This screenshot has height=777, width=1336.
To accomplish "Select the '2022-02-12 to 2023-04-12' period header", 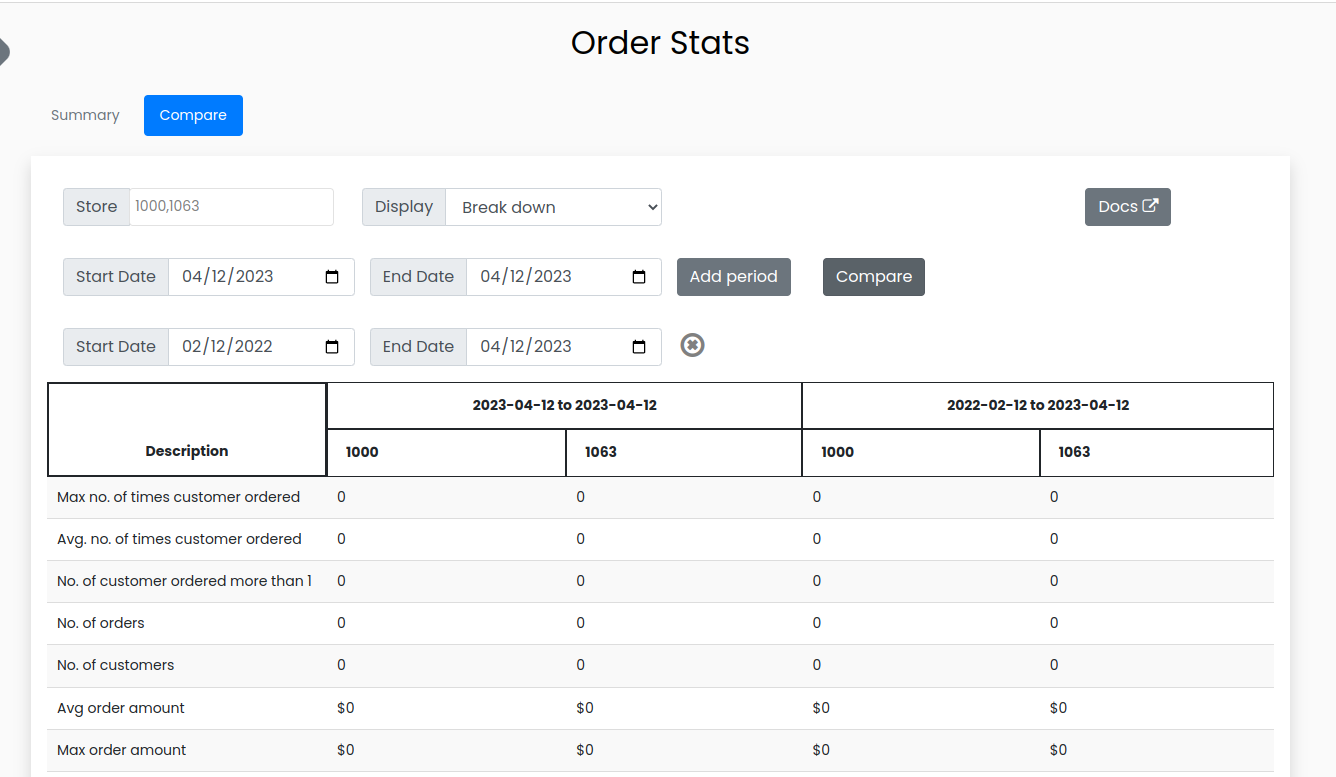I will 1037,405.
